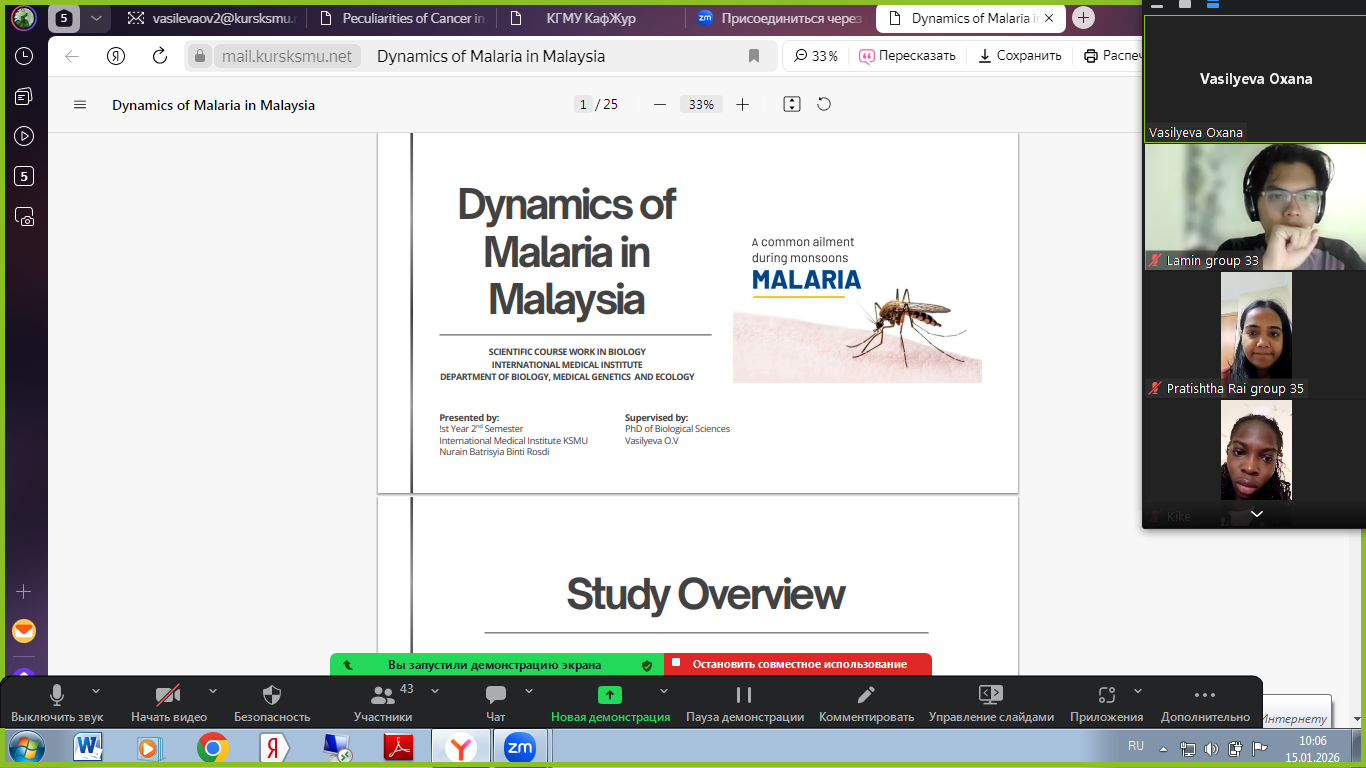This screenshot has height=768, width=1366.
Task: Open Adobe Acrobat from the taskbar
Action: click(399, 748)
